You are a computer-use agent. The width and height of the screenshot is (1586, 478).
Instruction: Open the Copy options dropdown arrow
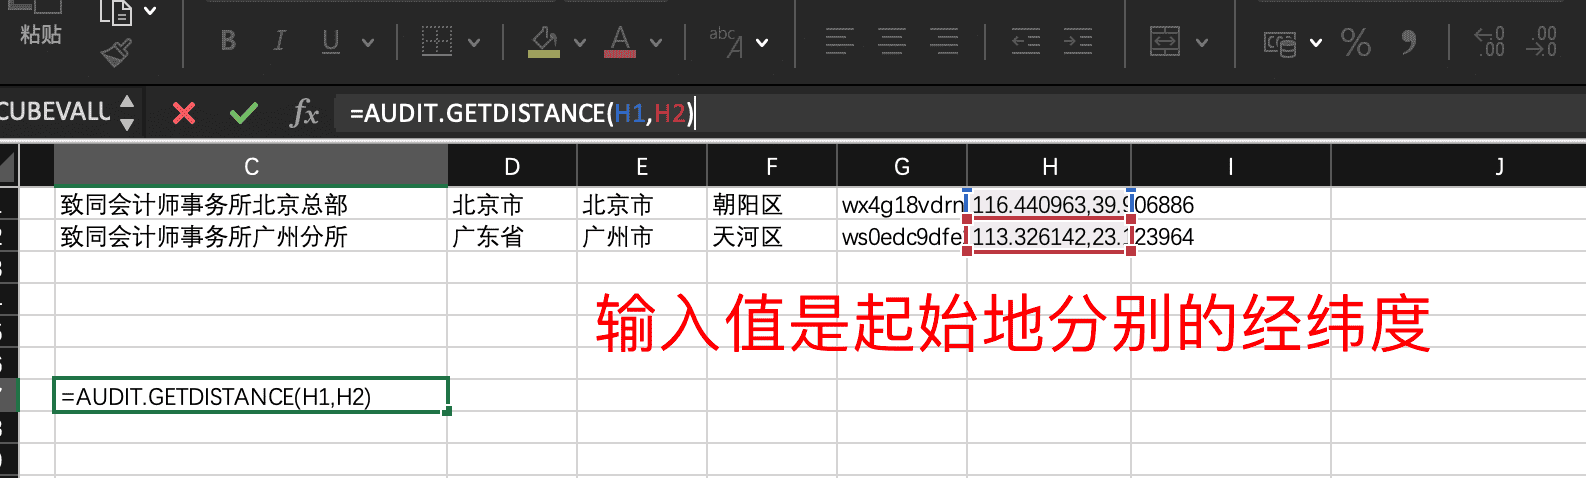(150, 11)
